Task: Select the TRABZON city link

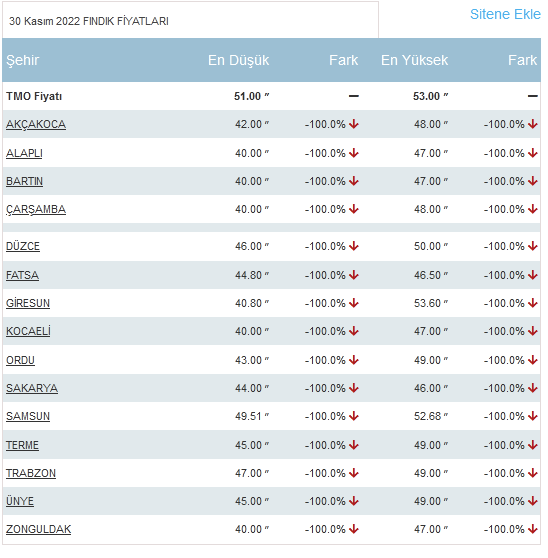Action: [31, 474]
